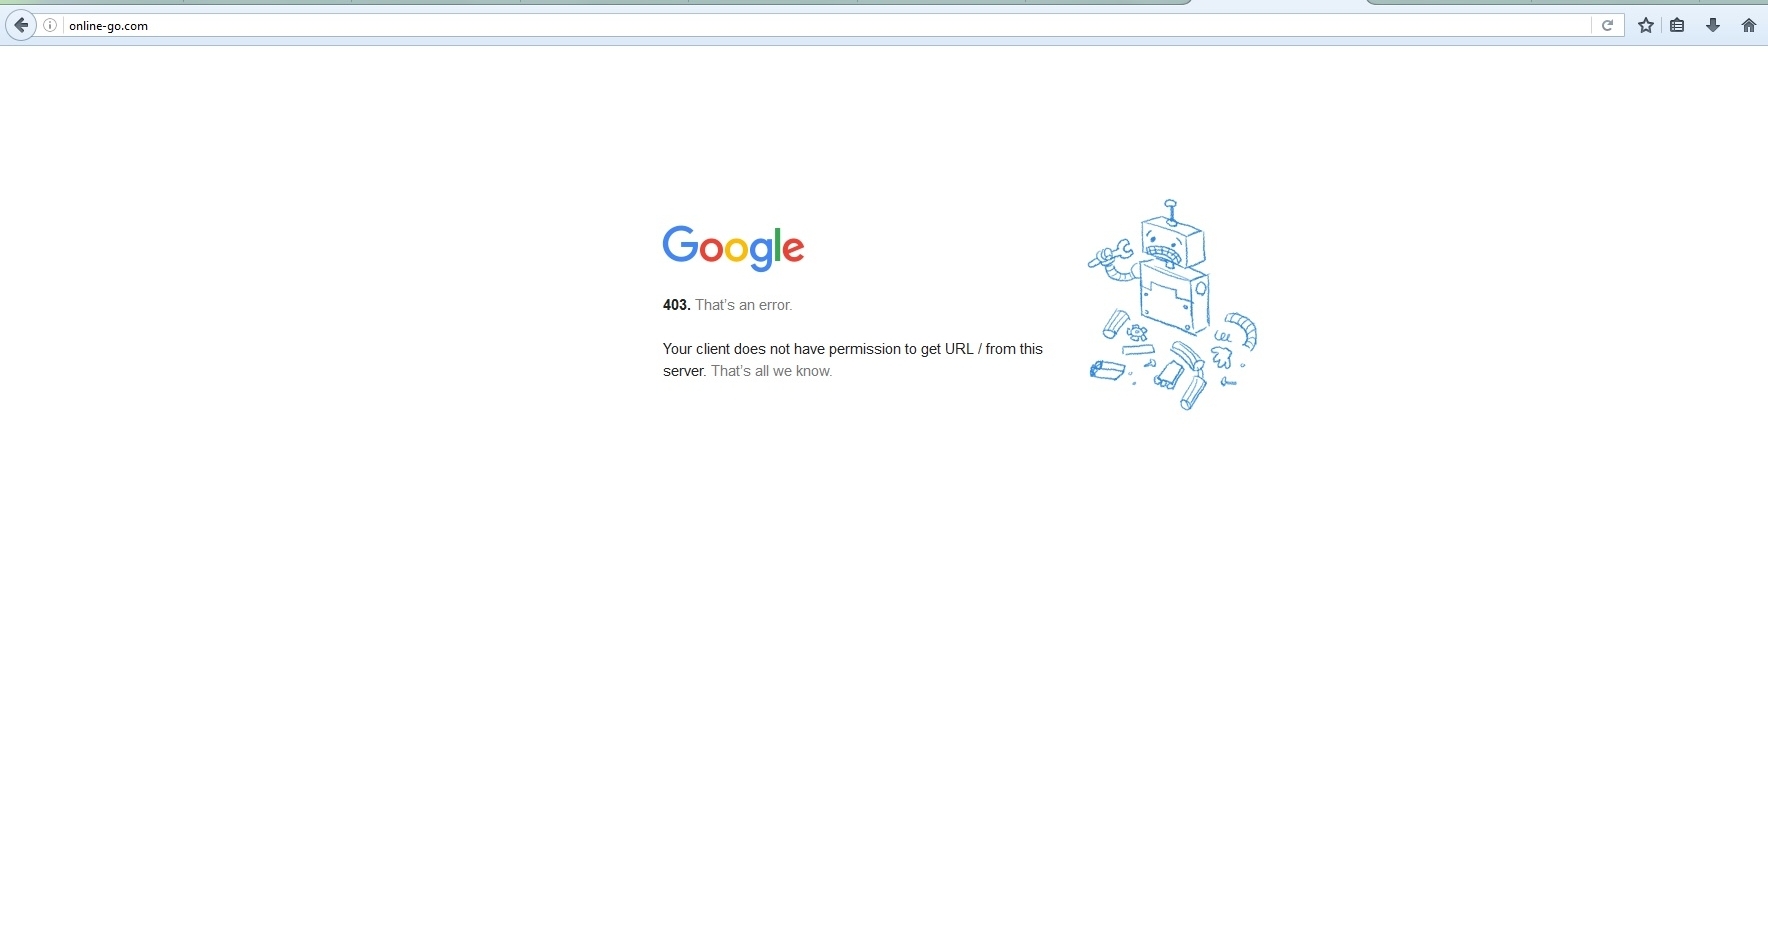Click the 'That's an error.' text

744,305
